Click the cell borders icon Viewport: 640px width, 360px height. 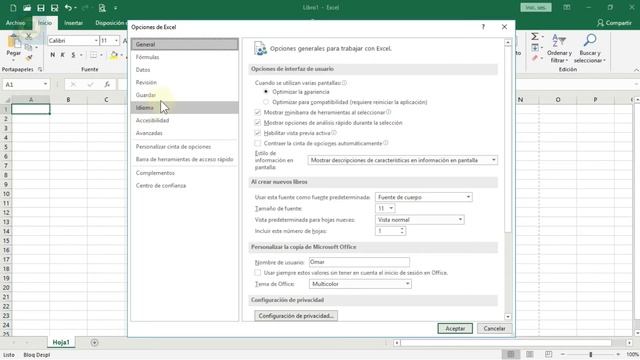93,55
